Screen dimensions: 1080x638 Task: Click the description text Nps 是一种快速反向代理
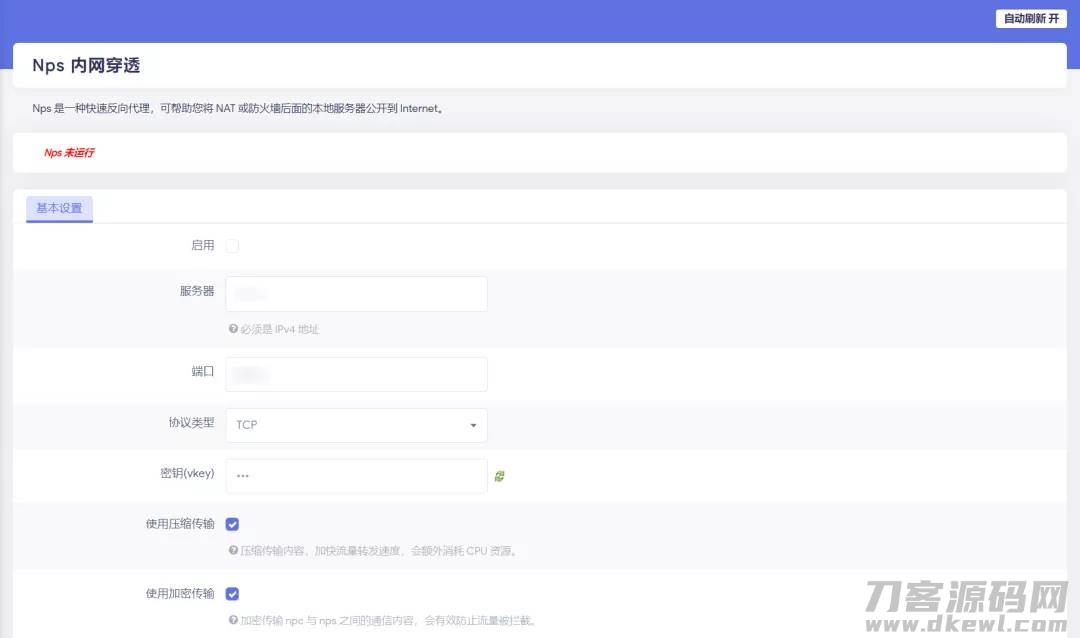pyautogui.click(x=238, y=108)
